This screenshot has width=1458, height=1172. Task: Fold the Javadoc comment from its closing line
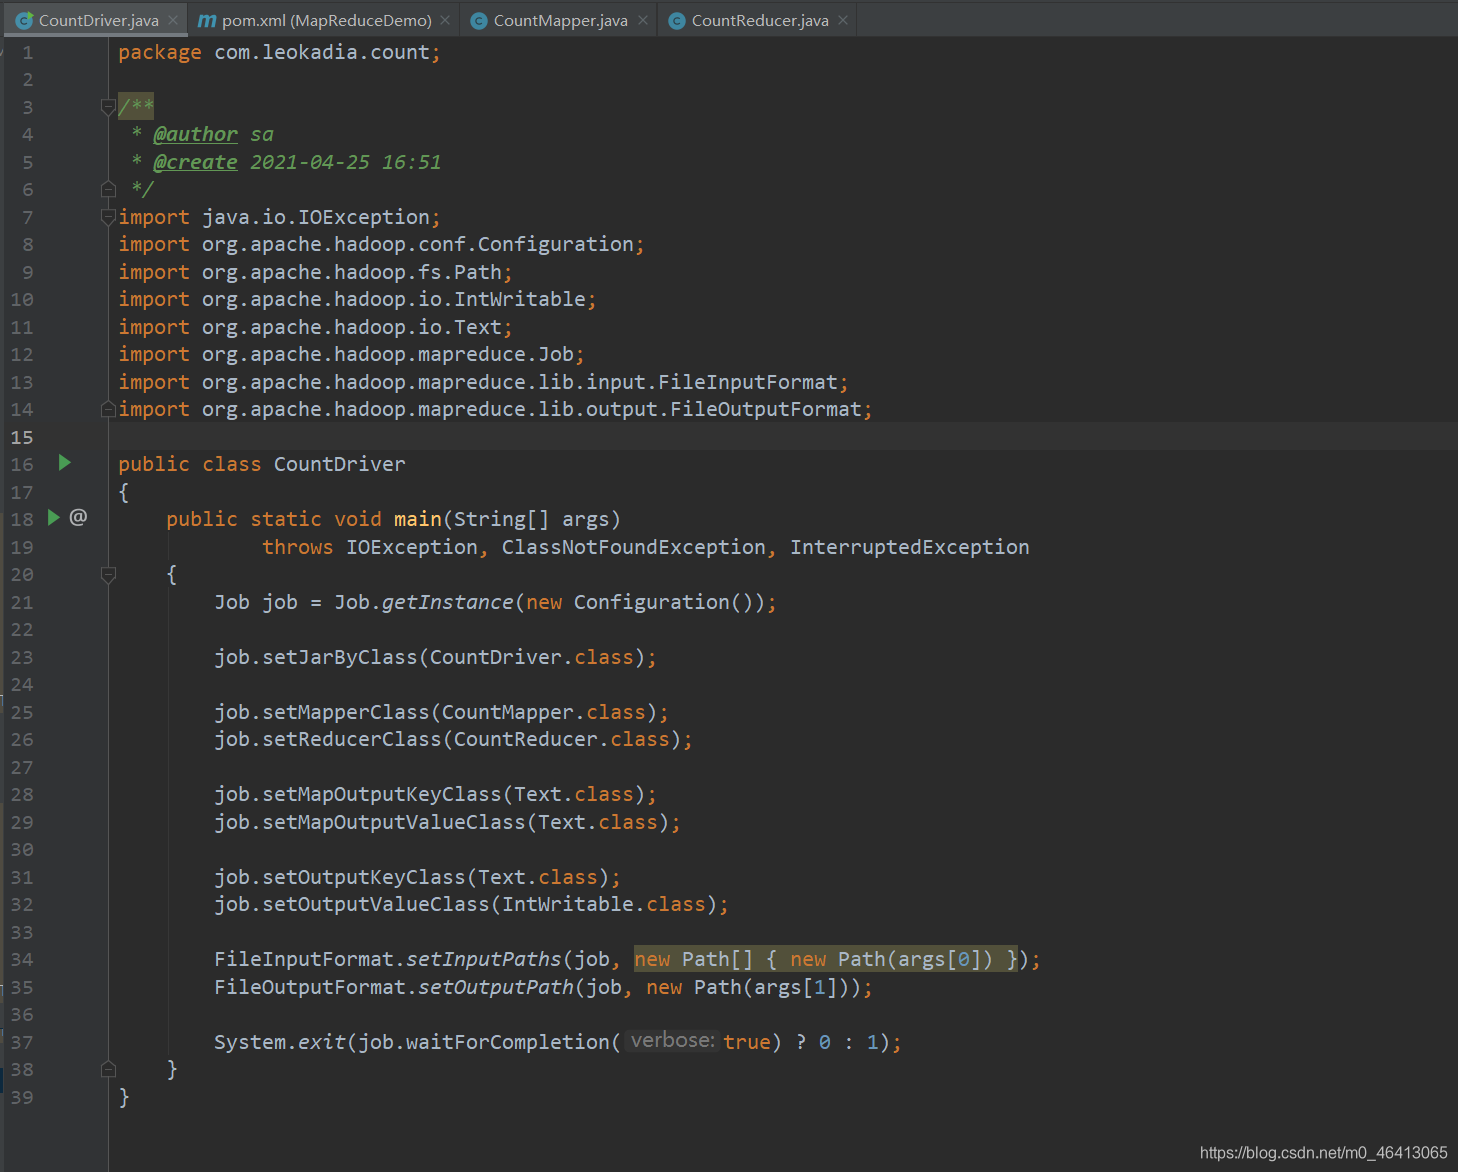pos(108,188)
